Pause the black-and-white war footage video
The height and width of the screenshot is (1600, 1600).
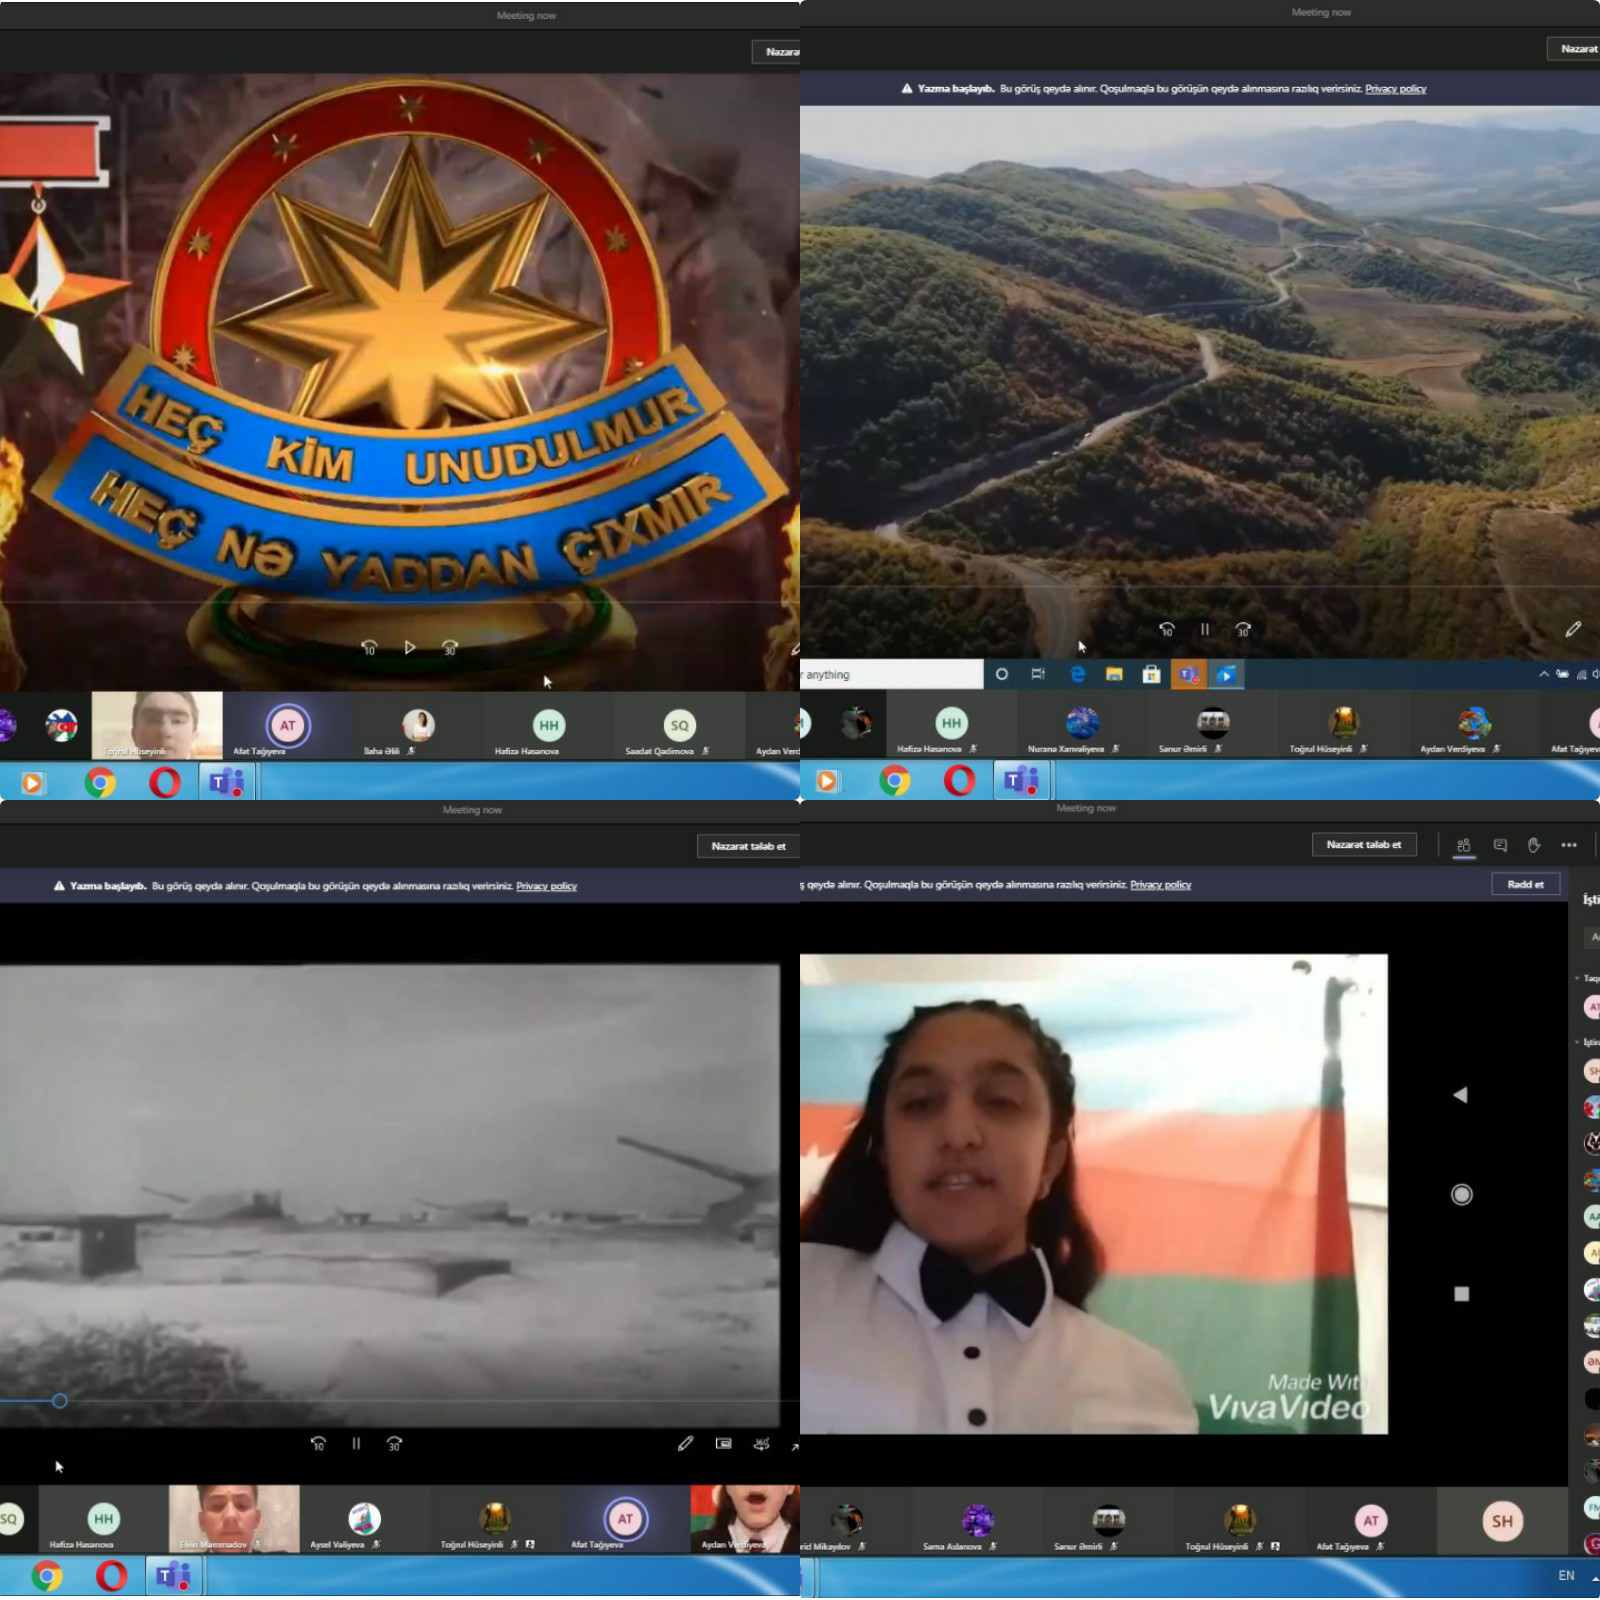tap(356, 1443)
